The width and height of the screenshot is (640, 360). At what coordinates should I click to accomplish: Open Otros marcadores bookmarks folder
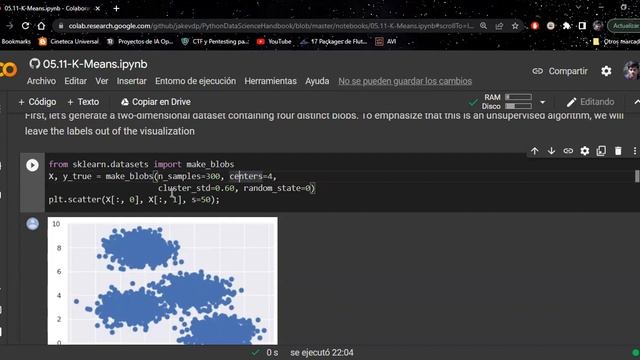tap(616, 42)
